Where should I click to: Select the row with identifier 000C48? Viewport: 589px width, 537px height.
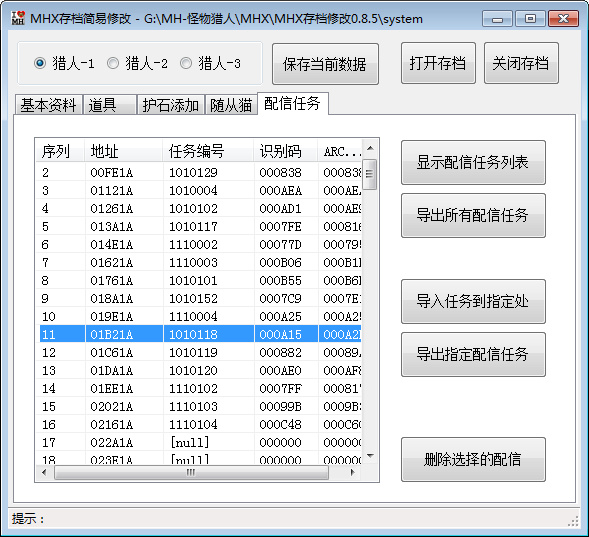tap(199, 424)
